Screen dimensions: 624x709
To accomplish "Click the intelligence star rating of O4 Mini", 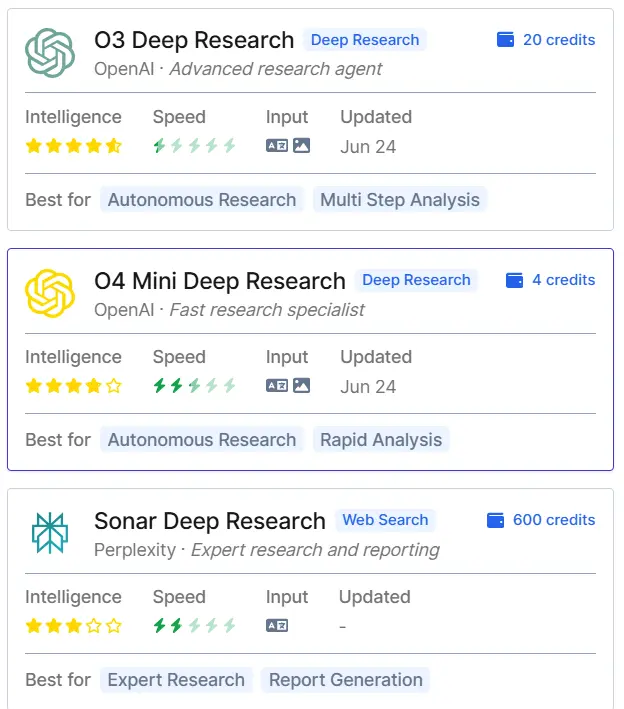I will [73, 386].
